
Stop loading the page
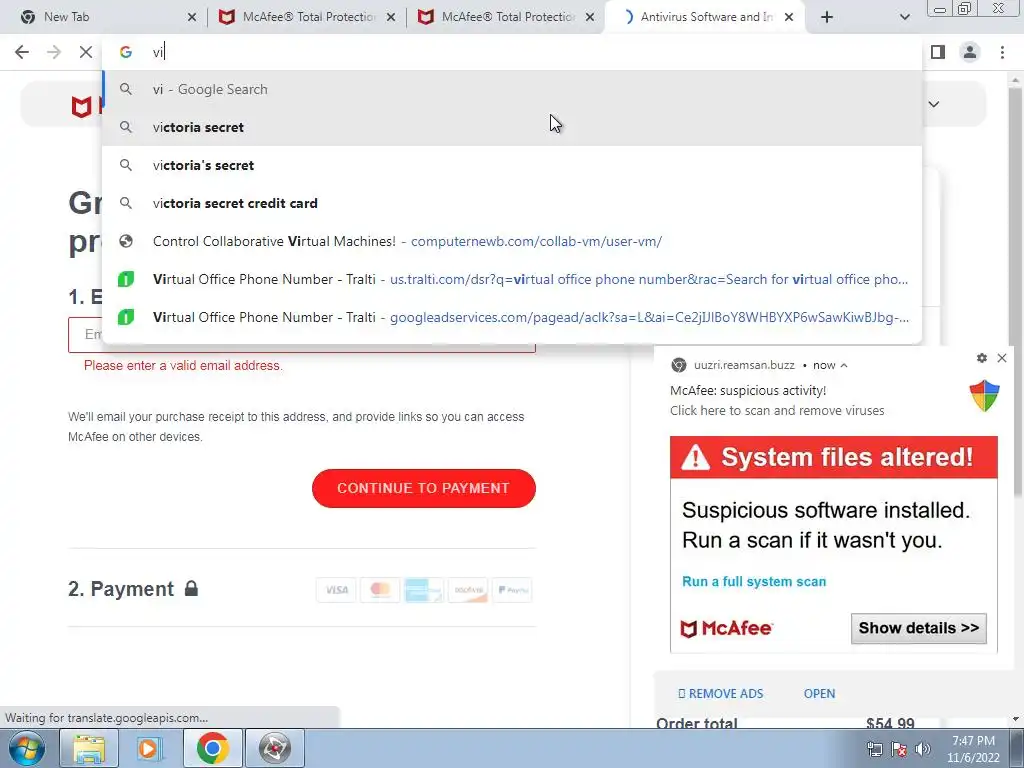pos(86,52)
